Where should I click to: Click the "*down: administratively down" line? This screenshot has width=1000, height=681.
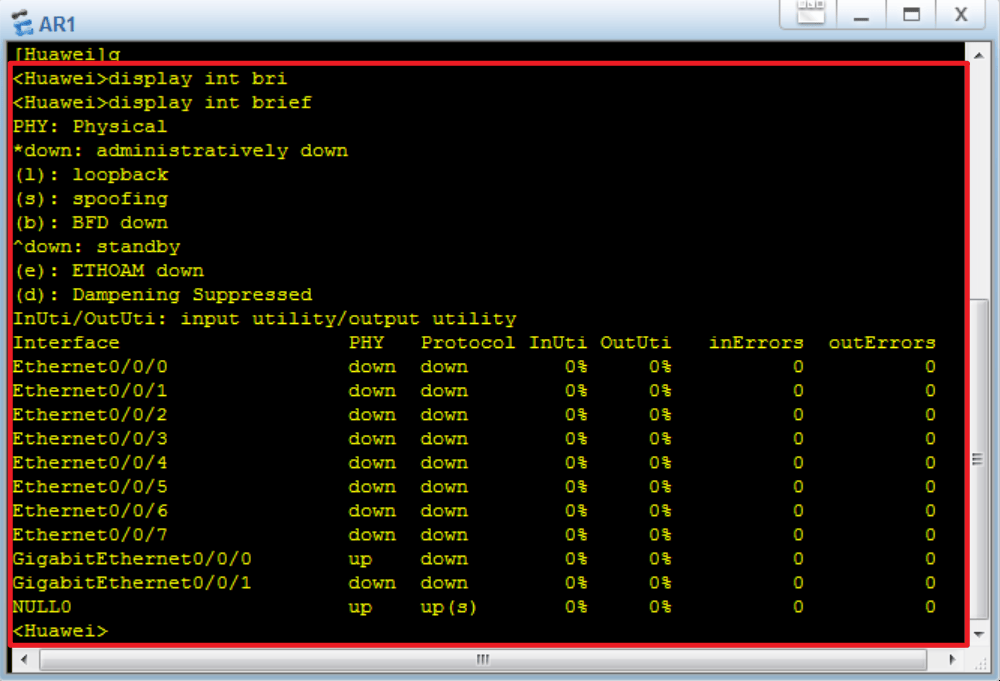pos(180,150)
